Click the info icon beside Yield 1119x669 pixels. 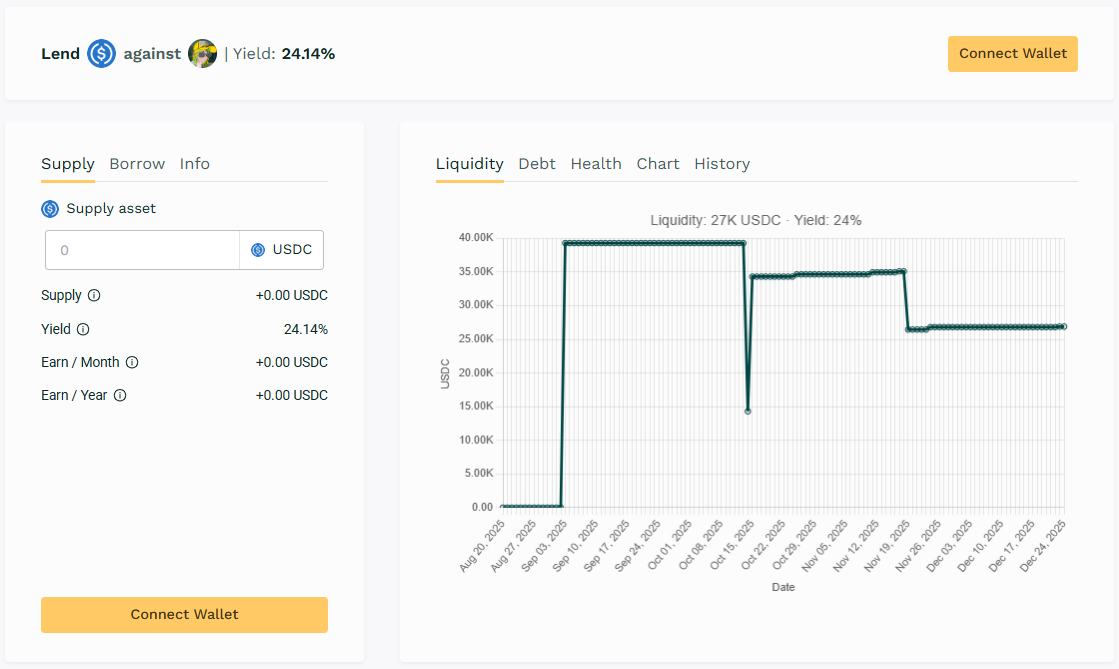coord(83,329)
